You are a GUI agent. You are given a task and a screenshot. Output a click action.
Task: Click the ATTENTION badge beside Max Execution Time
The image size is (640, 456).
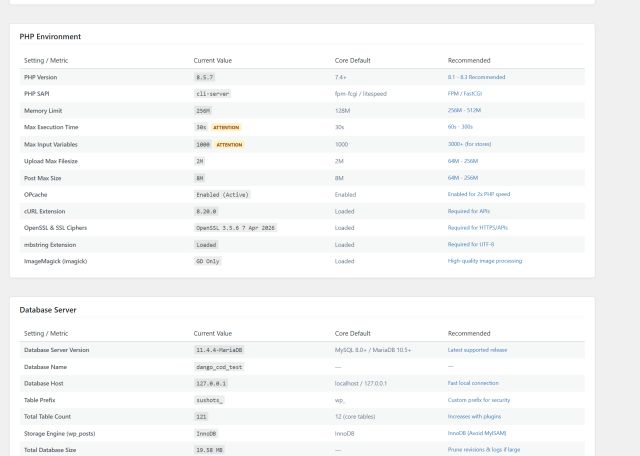[226, 127]
